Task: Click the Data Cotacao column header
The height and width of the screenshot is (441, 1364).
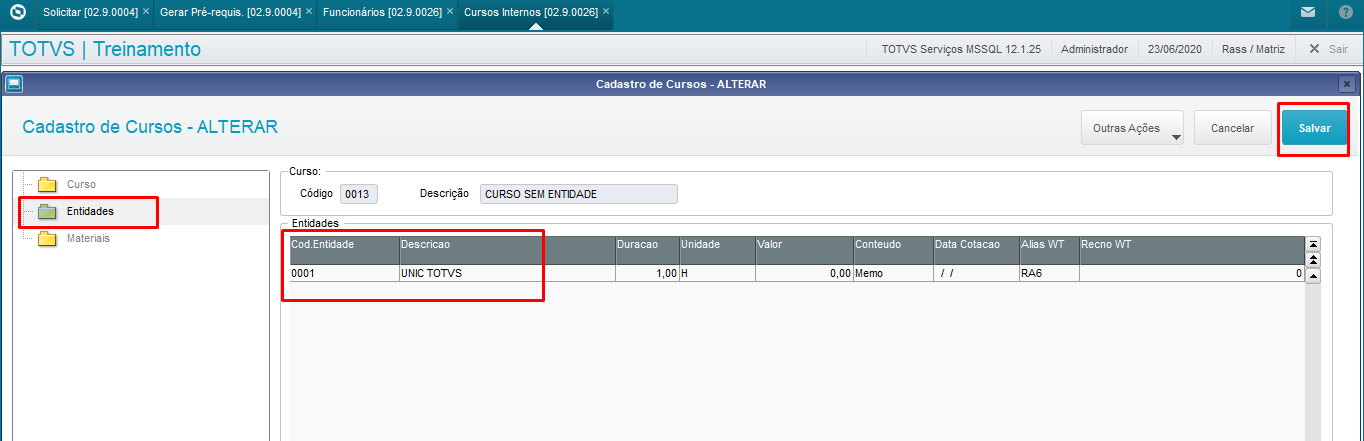Action: 976,250
